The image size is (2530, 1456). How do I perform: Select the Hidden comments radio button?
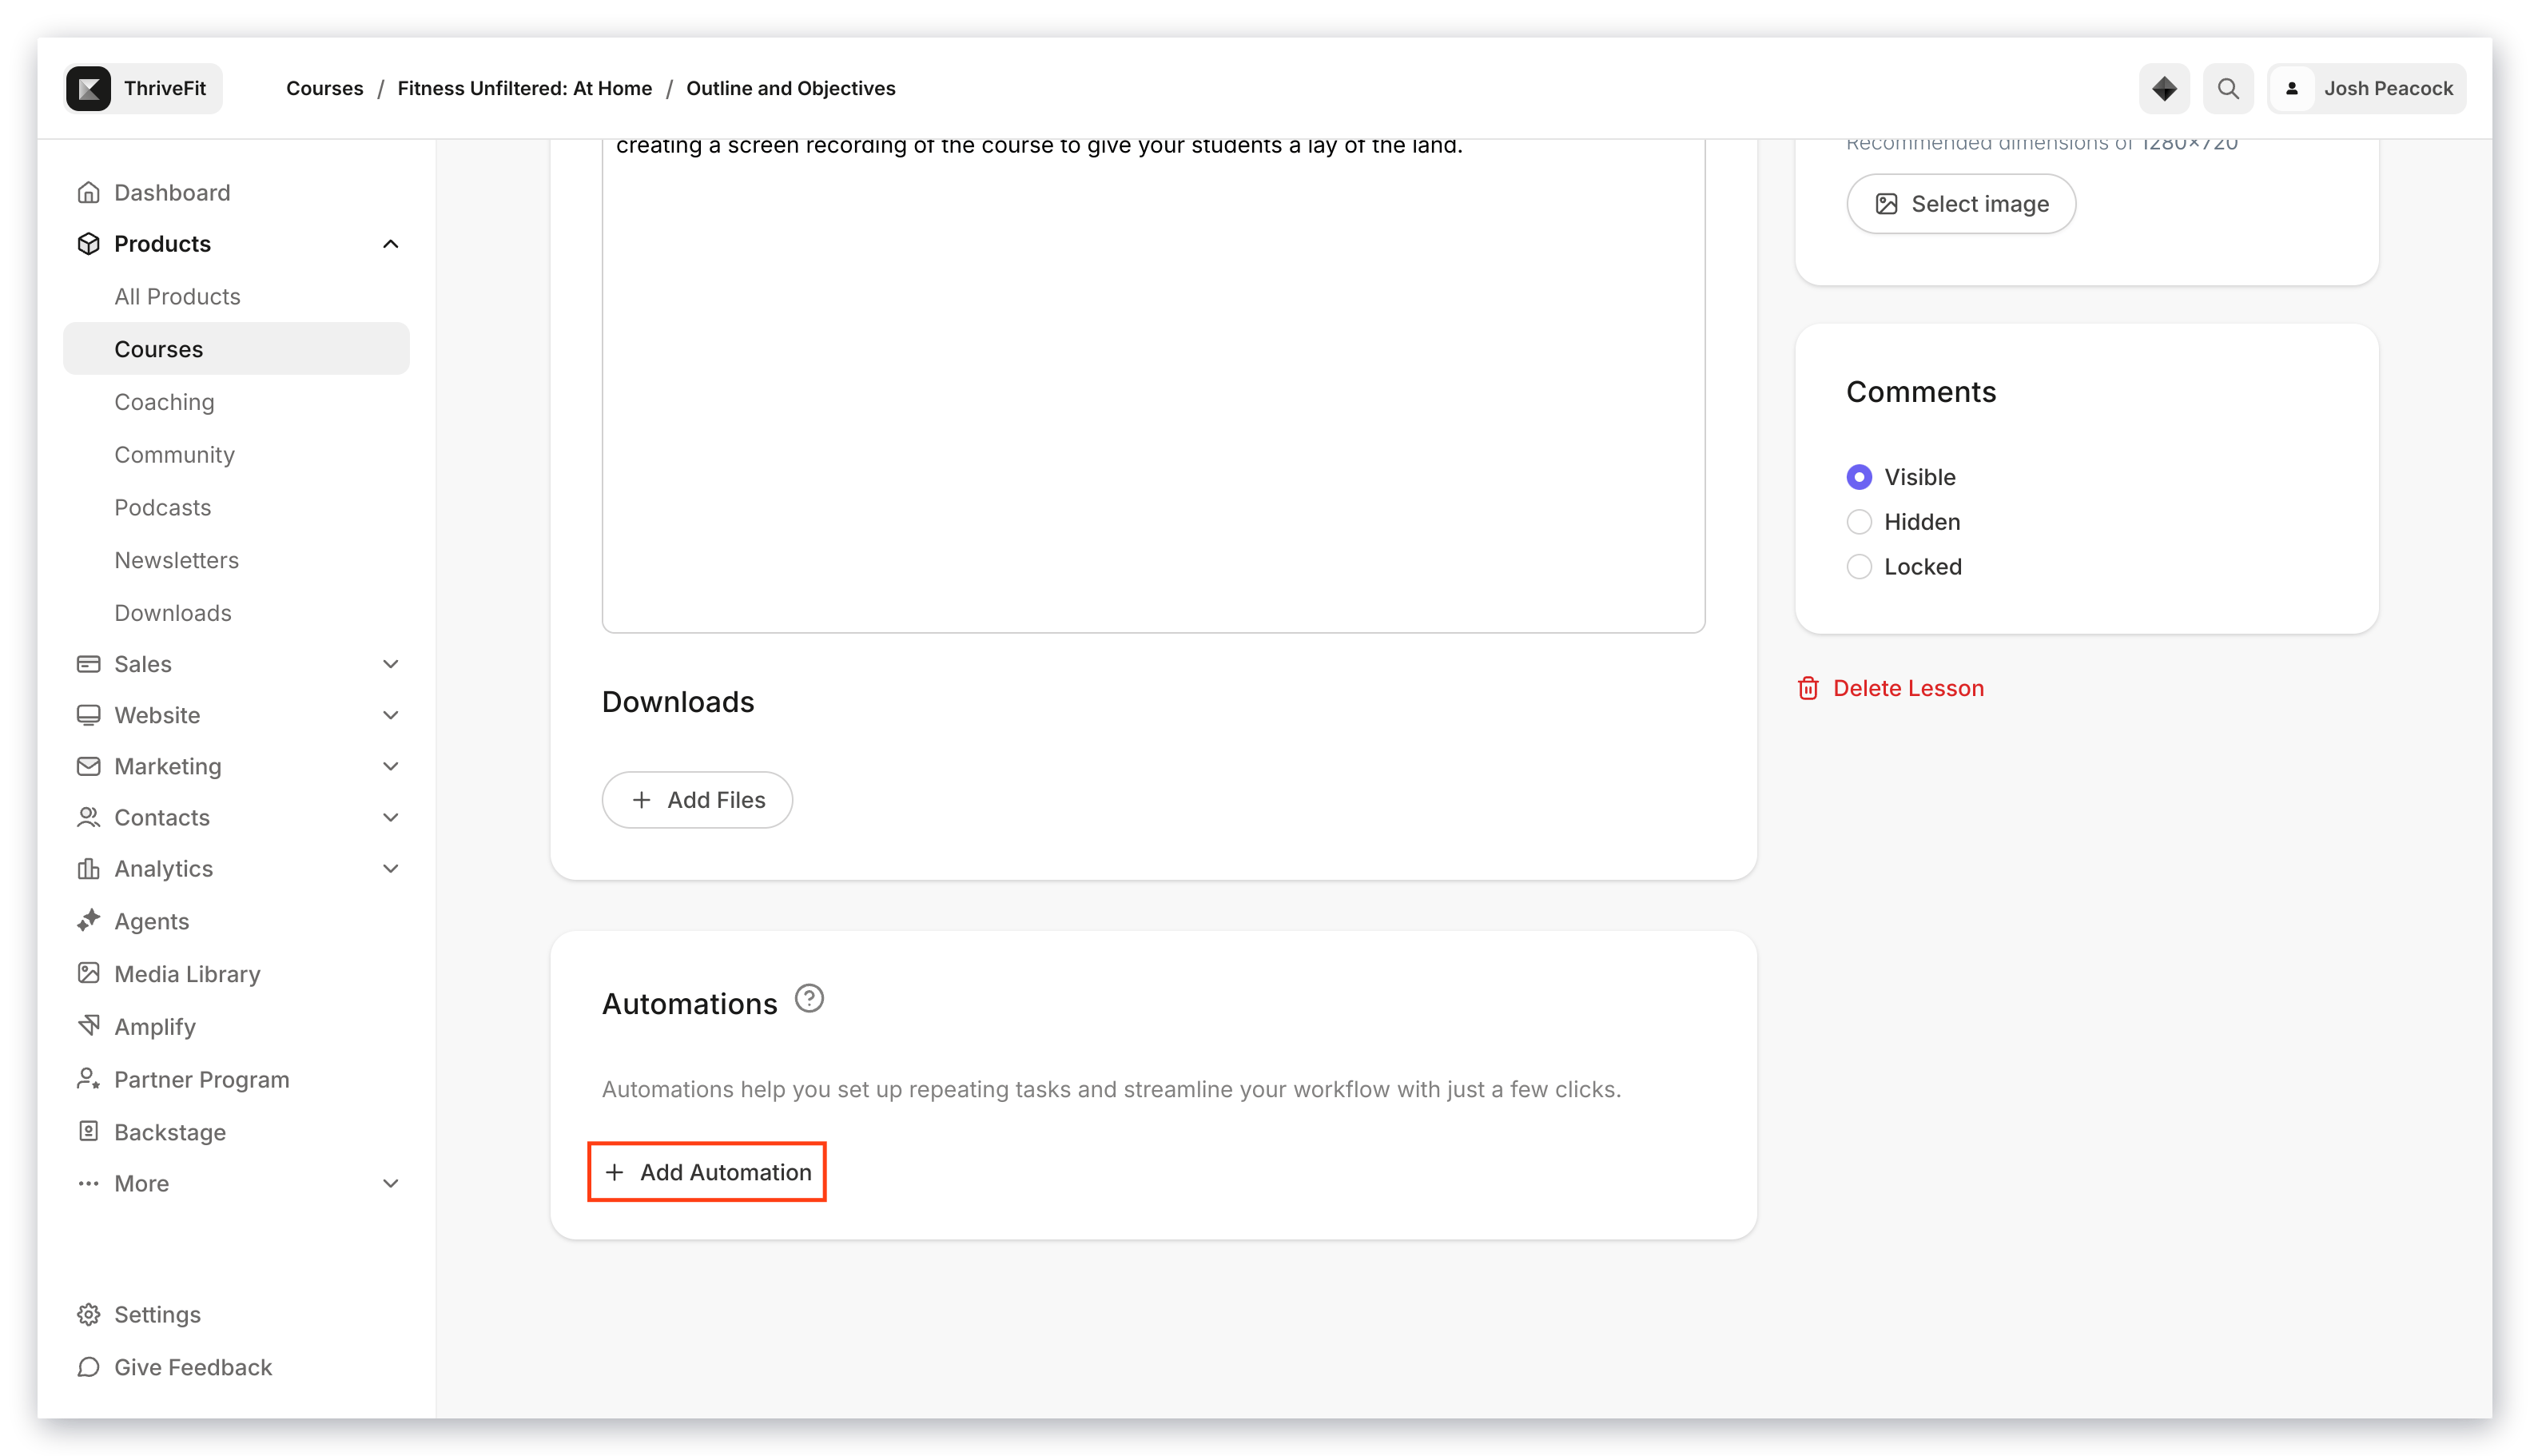click(1859, 522)
